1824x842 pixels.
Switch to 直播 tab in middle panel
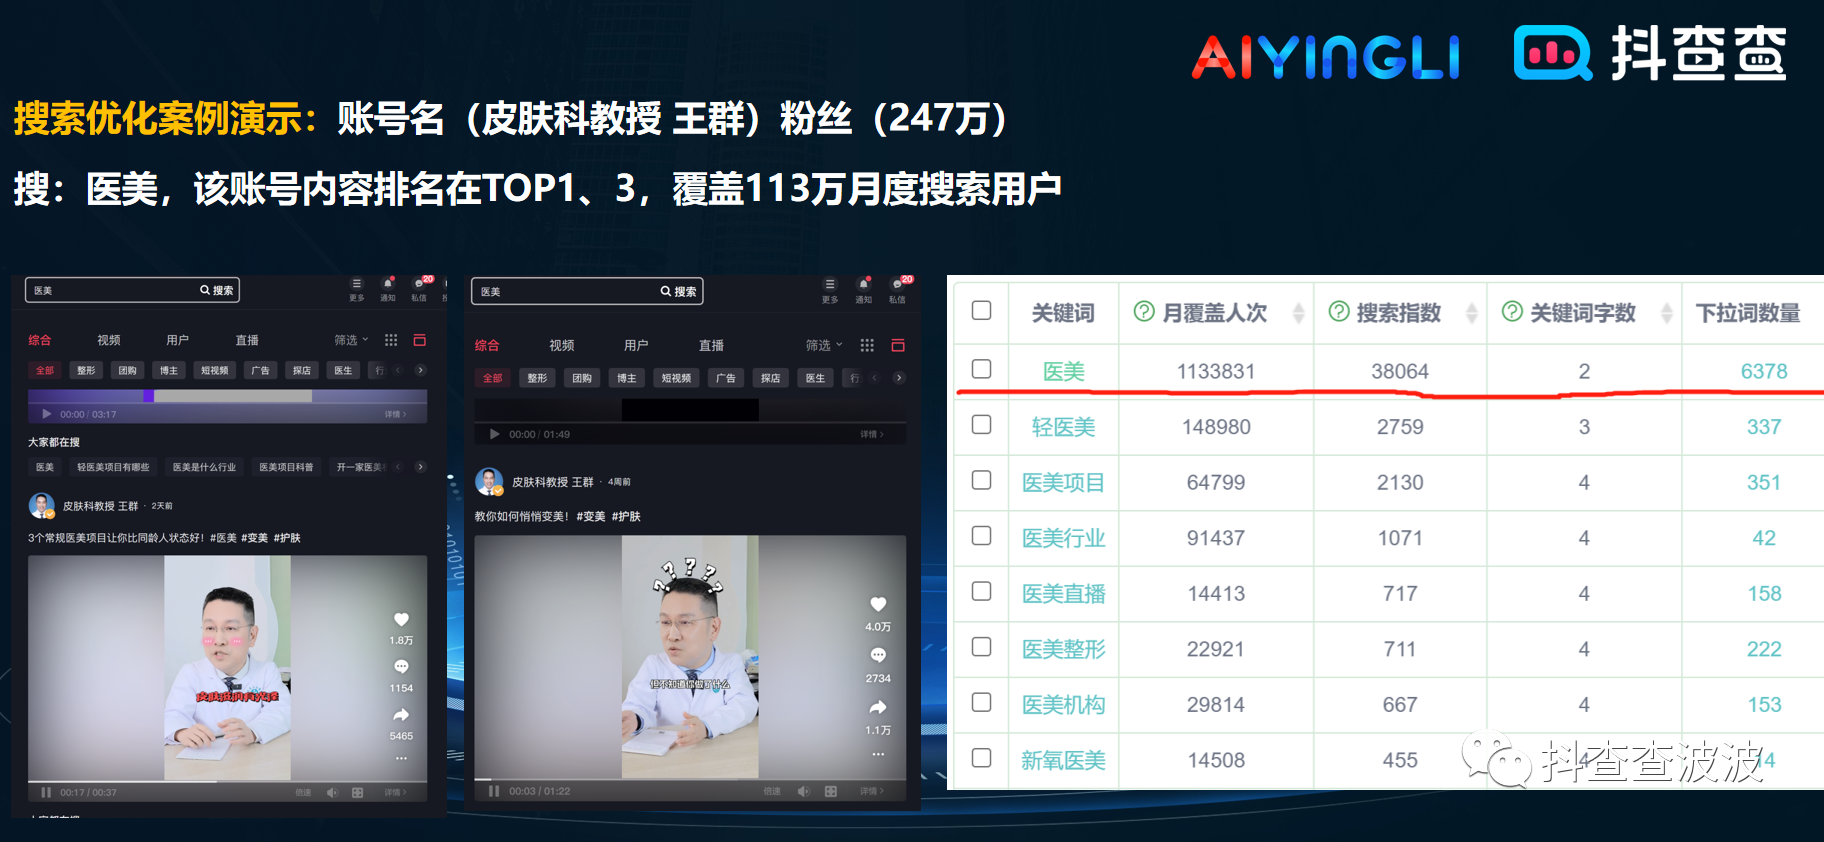pos(711,345)
